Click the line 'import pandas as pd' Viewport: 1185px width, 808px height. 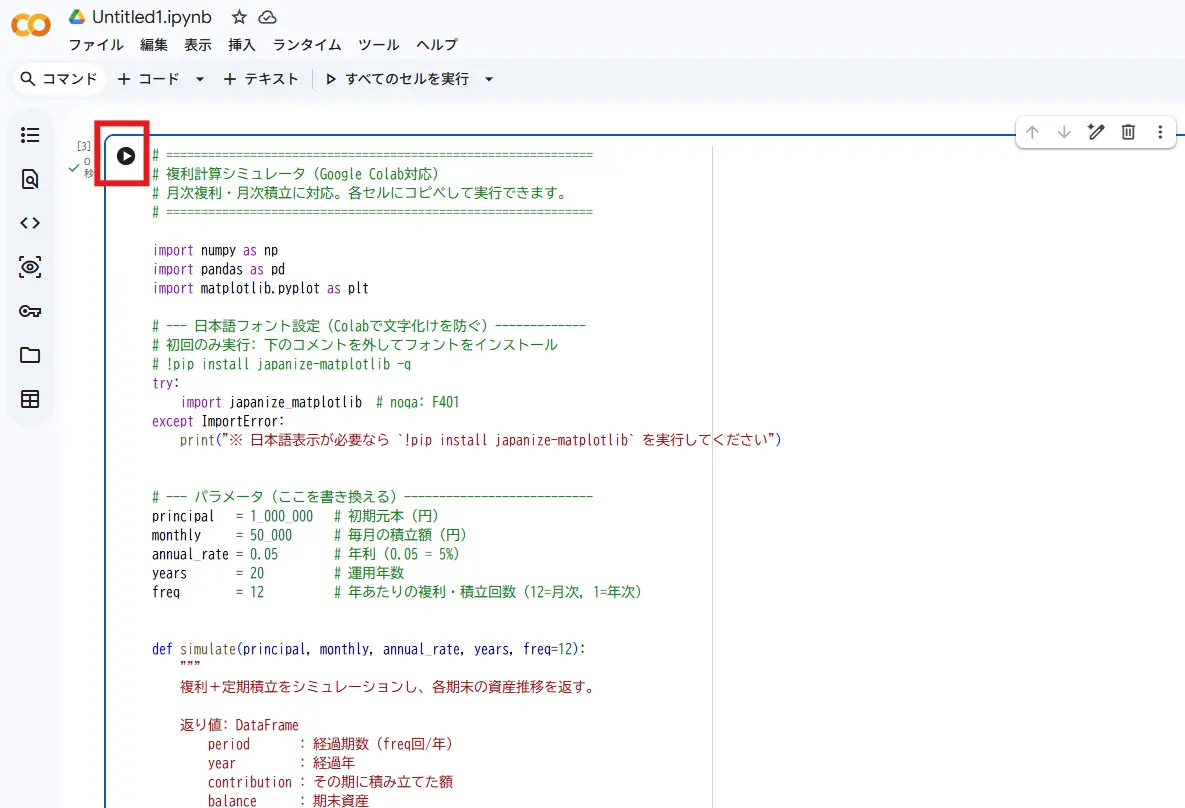[x=218, y=269]
